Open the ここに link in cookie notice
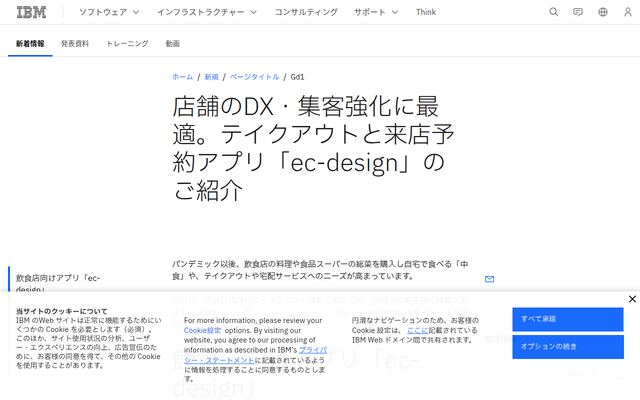Image resolution: width=640 pixels, height=400 pixels. [x=418, y=330]
